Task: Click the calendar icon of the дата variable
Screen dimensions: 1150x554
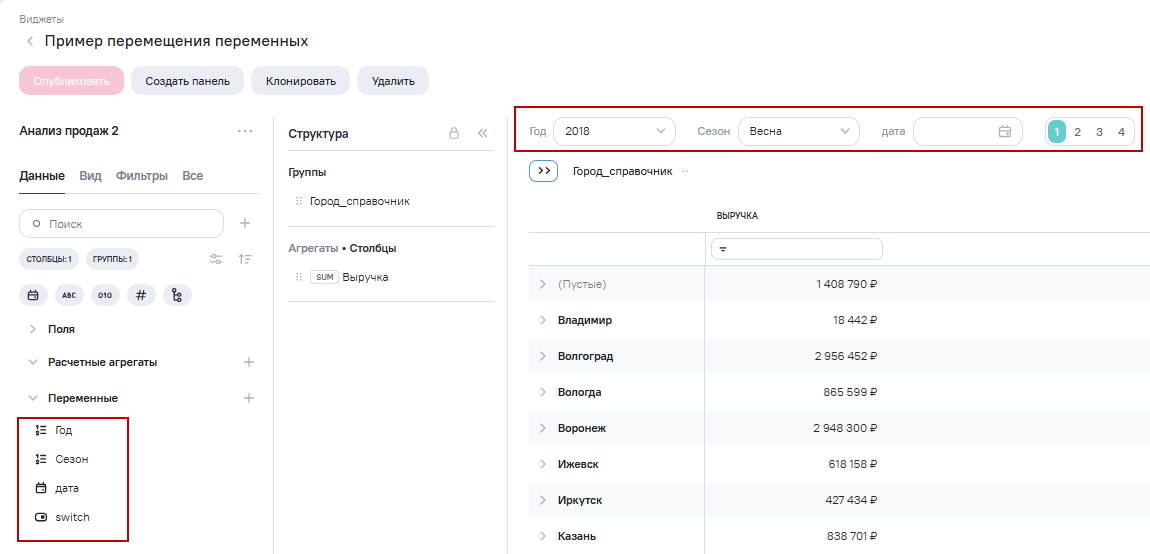Action: (41, 488)
